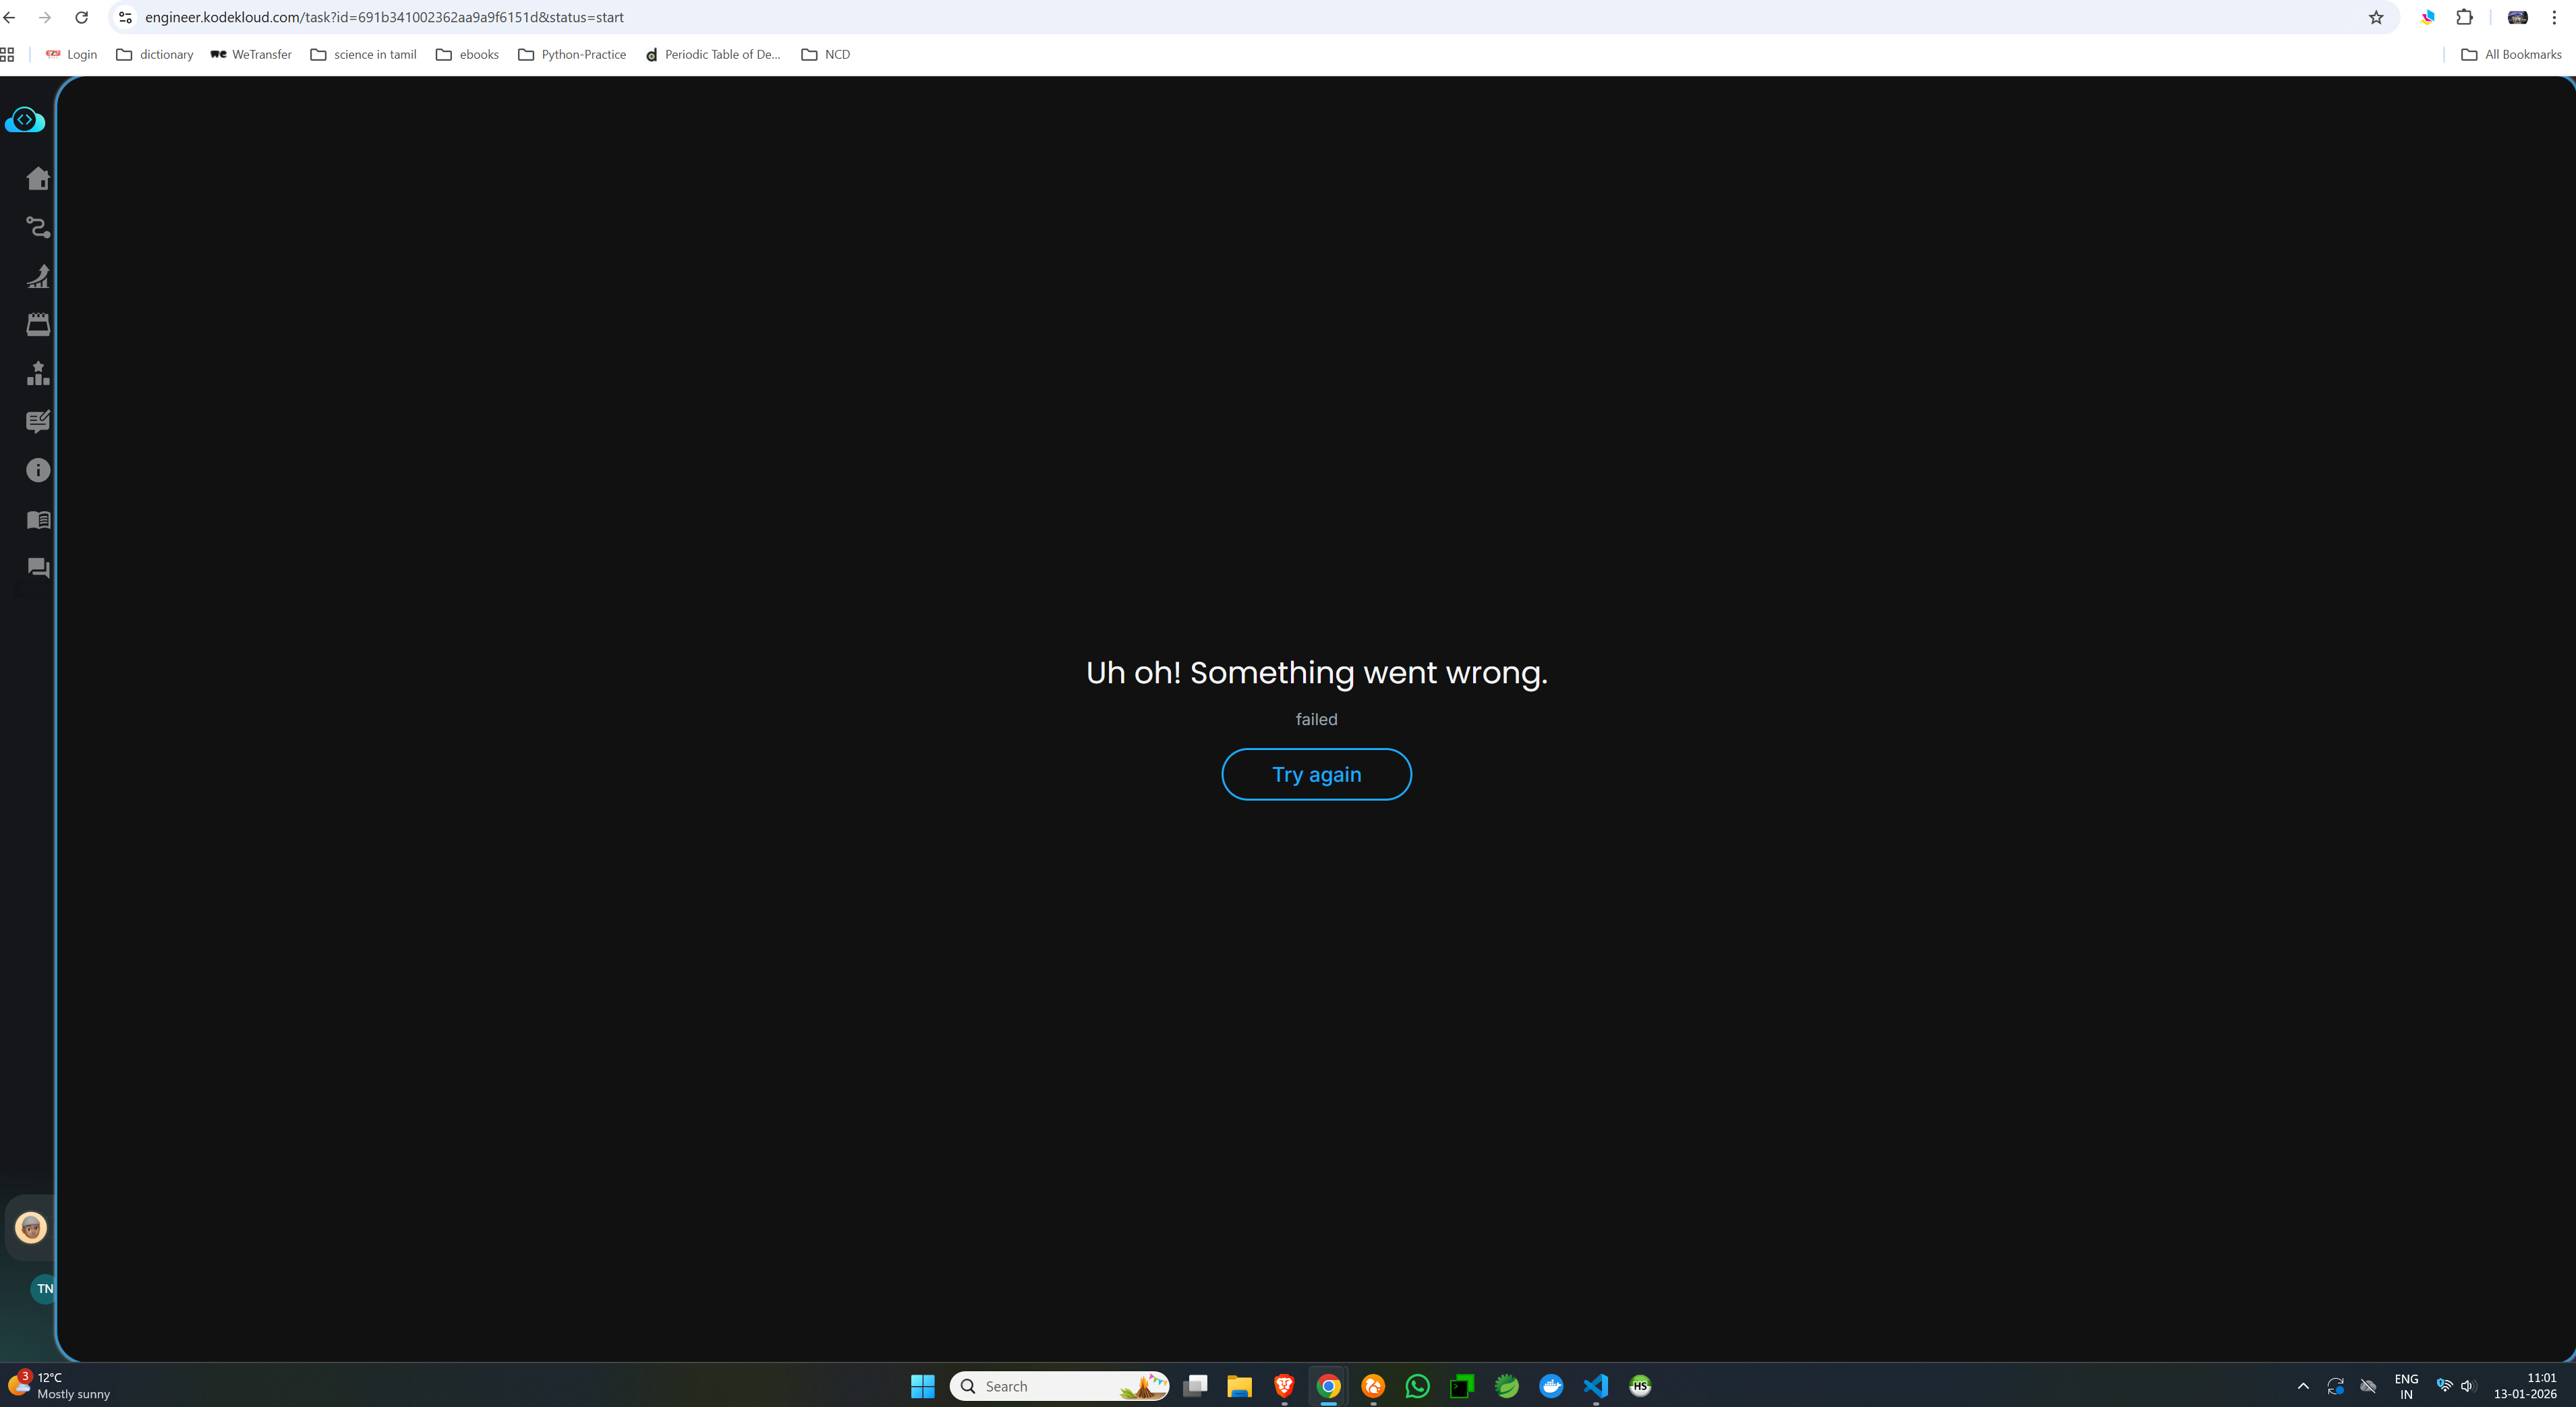Bookmark this page with star icon
2576x1407 pixels.
(x=2376, y=17)
